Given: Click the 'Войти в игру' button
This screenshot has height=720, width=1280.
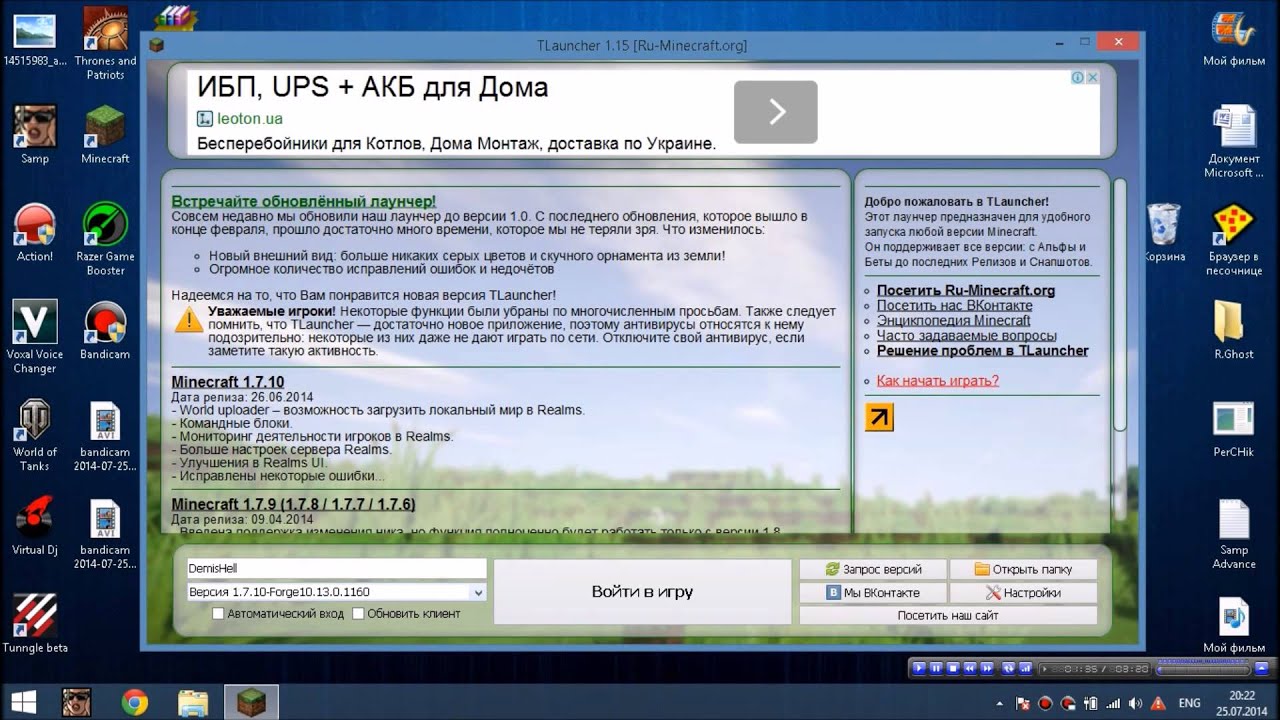Looking at the screenshot, I should pos(642,592).
